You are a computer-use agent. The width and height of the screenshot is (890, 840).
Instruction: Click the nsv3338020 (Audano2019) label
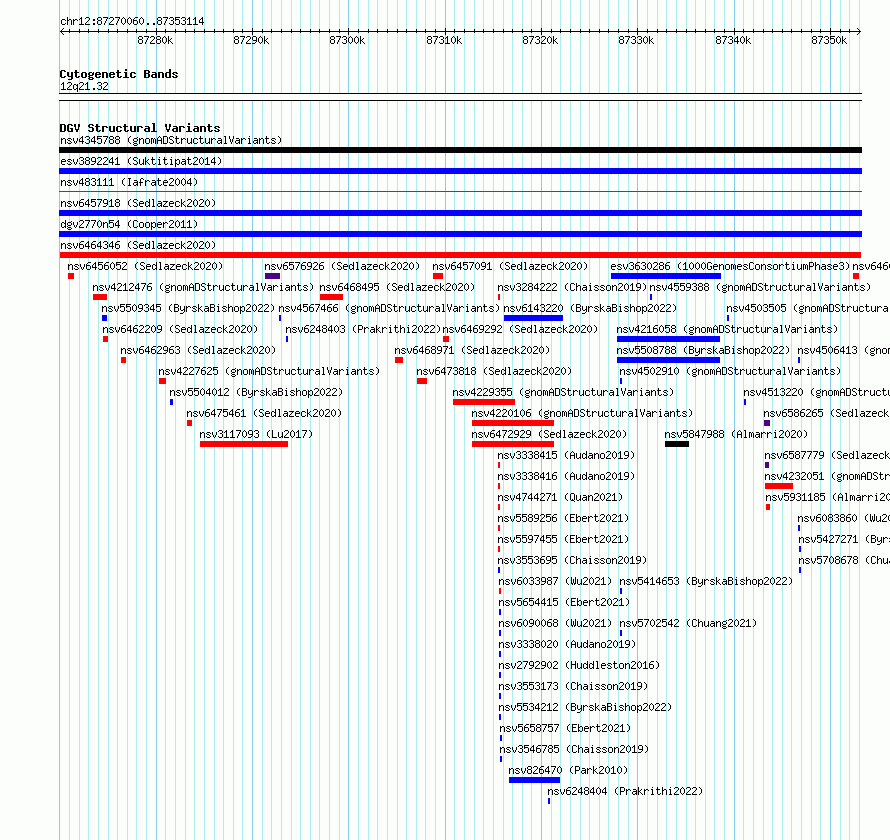coord(567,644)
